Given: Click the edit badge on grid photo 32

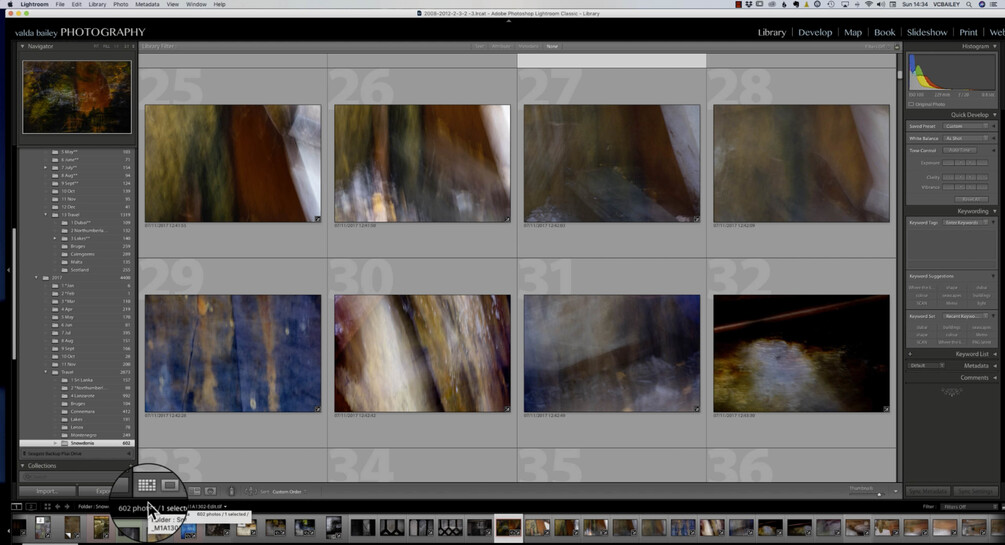Looking at the screenshot, I should [x=886, y=408].
